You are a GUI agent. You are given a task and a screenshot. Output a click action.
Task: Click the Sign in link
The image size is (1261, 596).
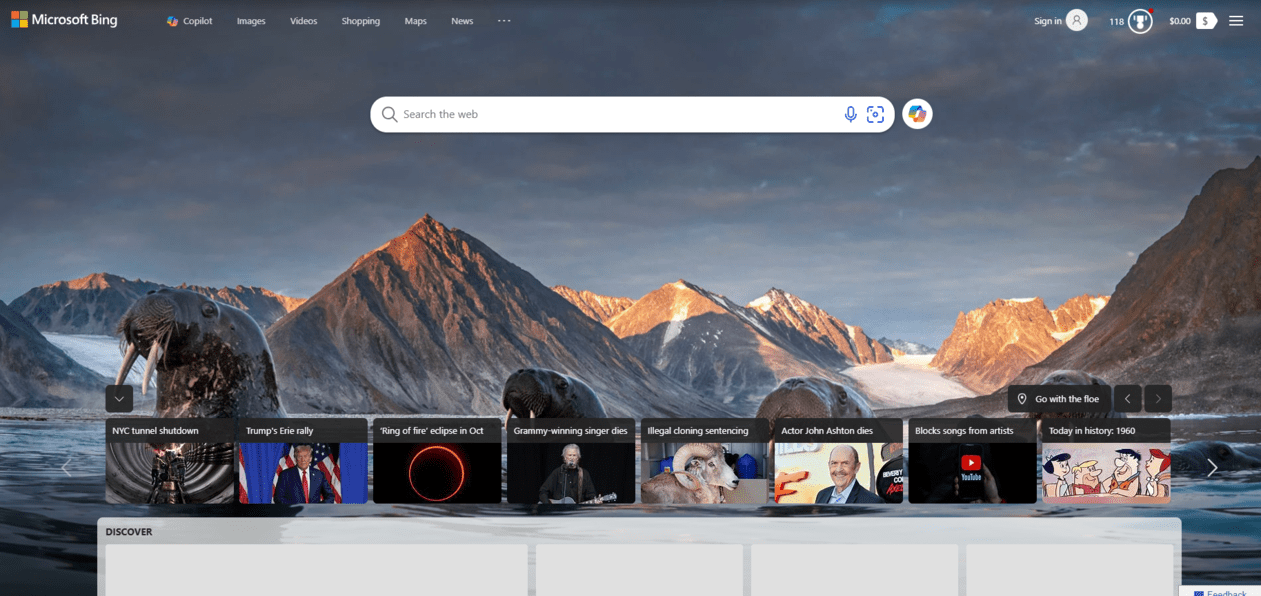click(x=1047, y=21)
